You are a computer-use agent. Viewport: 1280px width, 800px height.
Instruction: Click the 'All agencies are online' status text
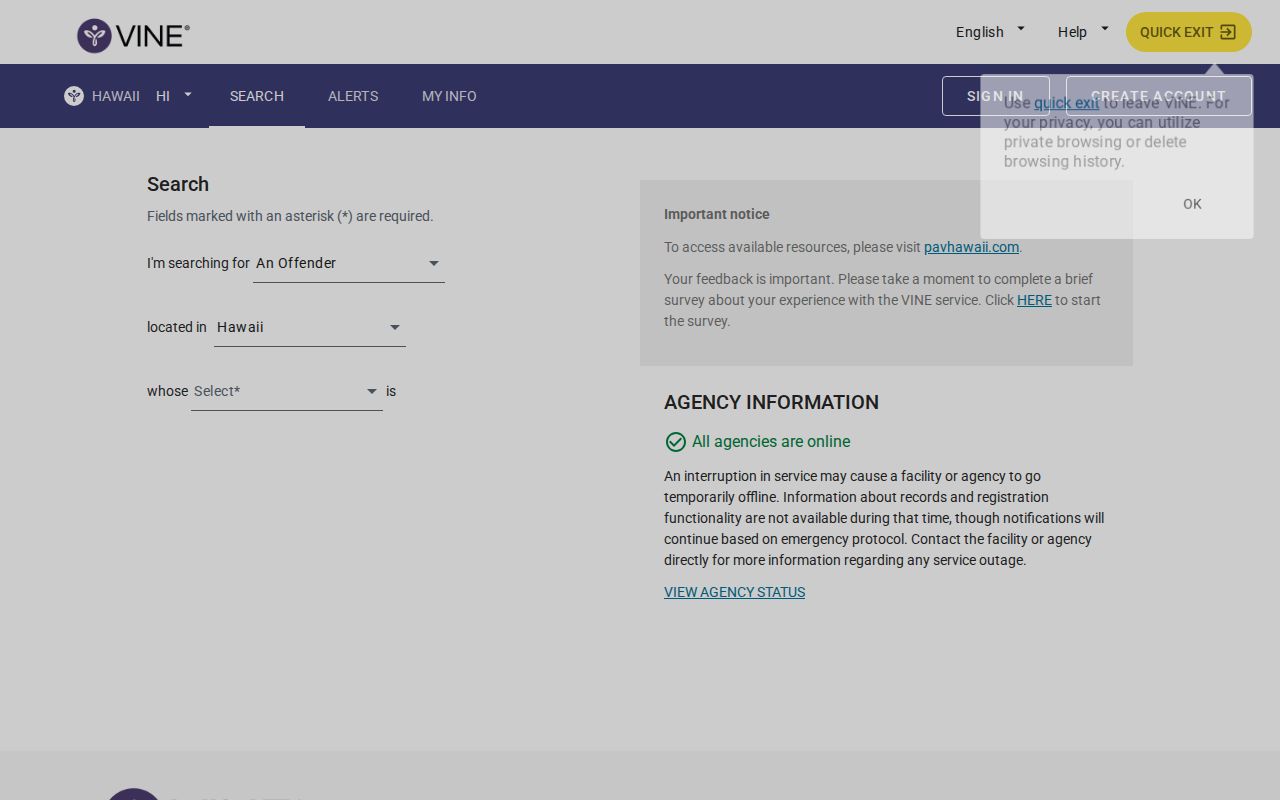point(771,442)
